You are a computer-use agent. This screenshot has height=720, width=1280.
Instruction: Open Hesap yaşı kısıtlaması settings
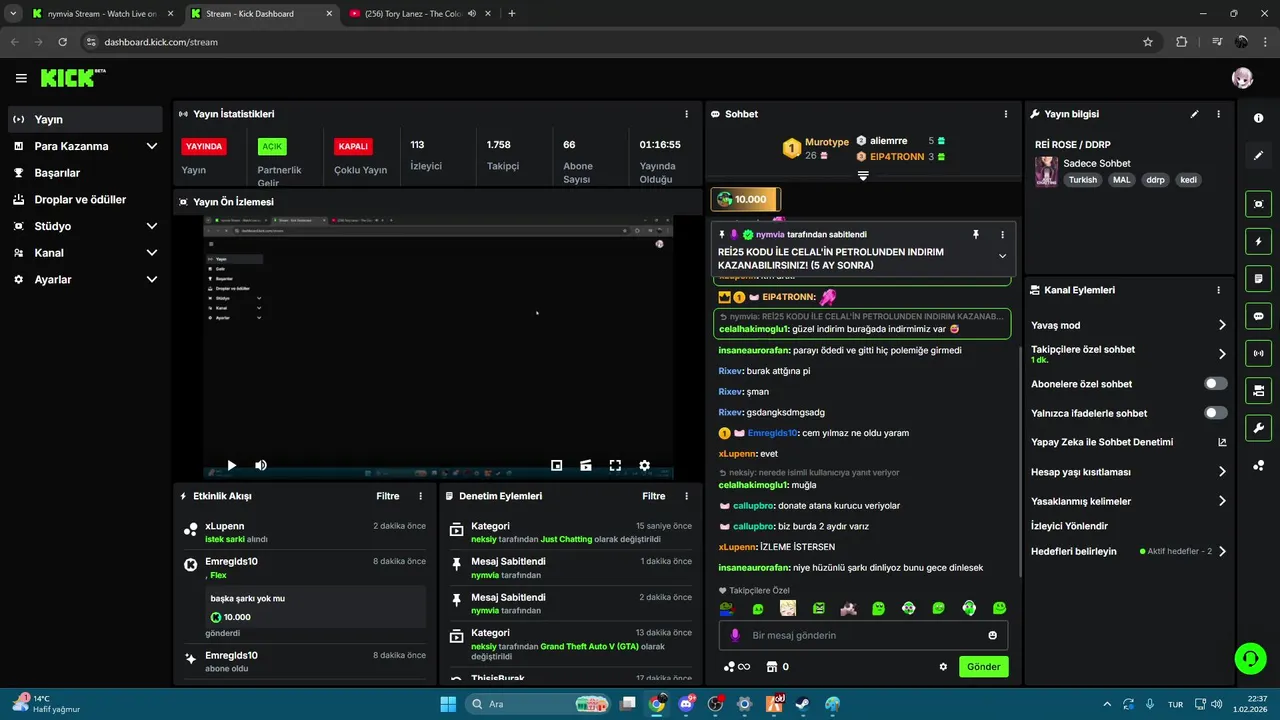click(x=1129, y=472)
